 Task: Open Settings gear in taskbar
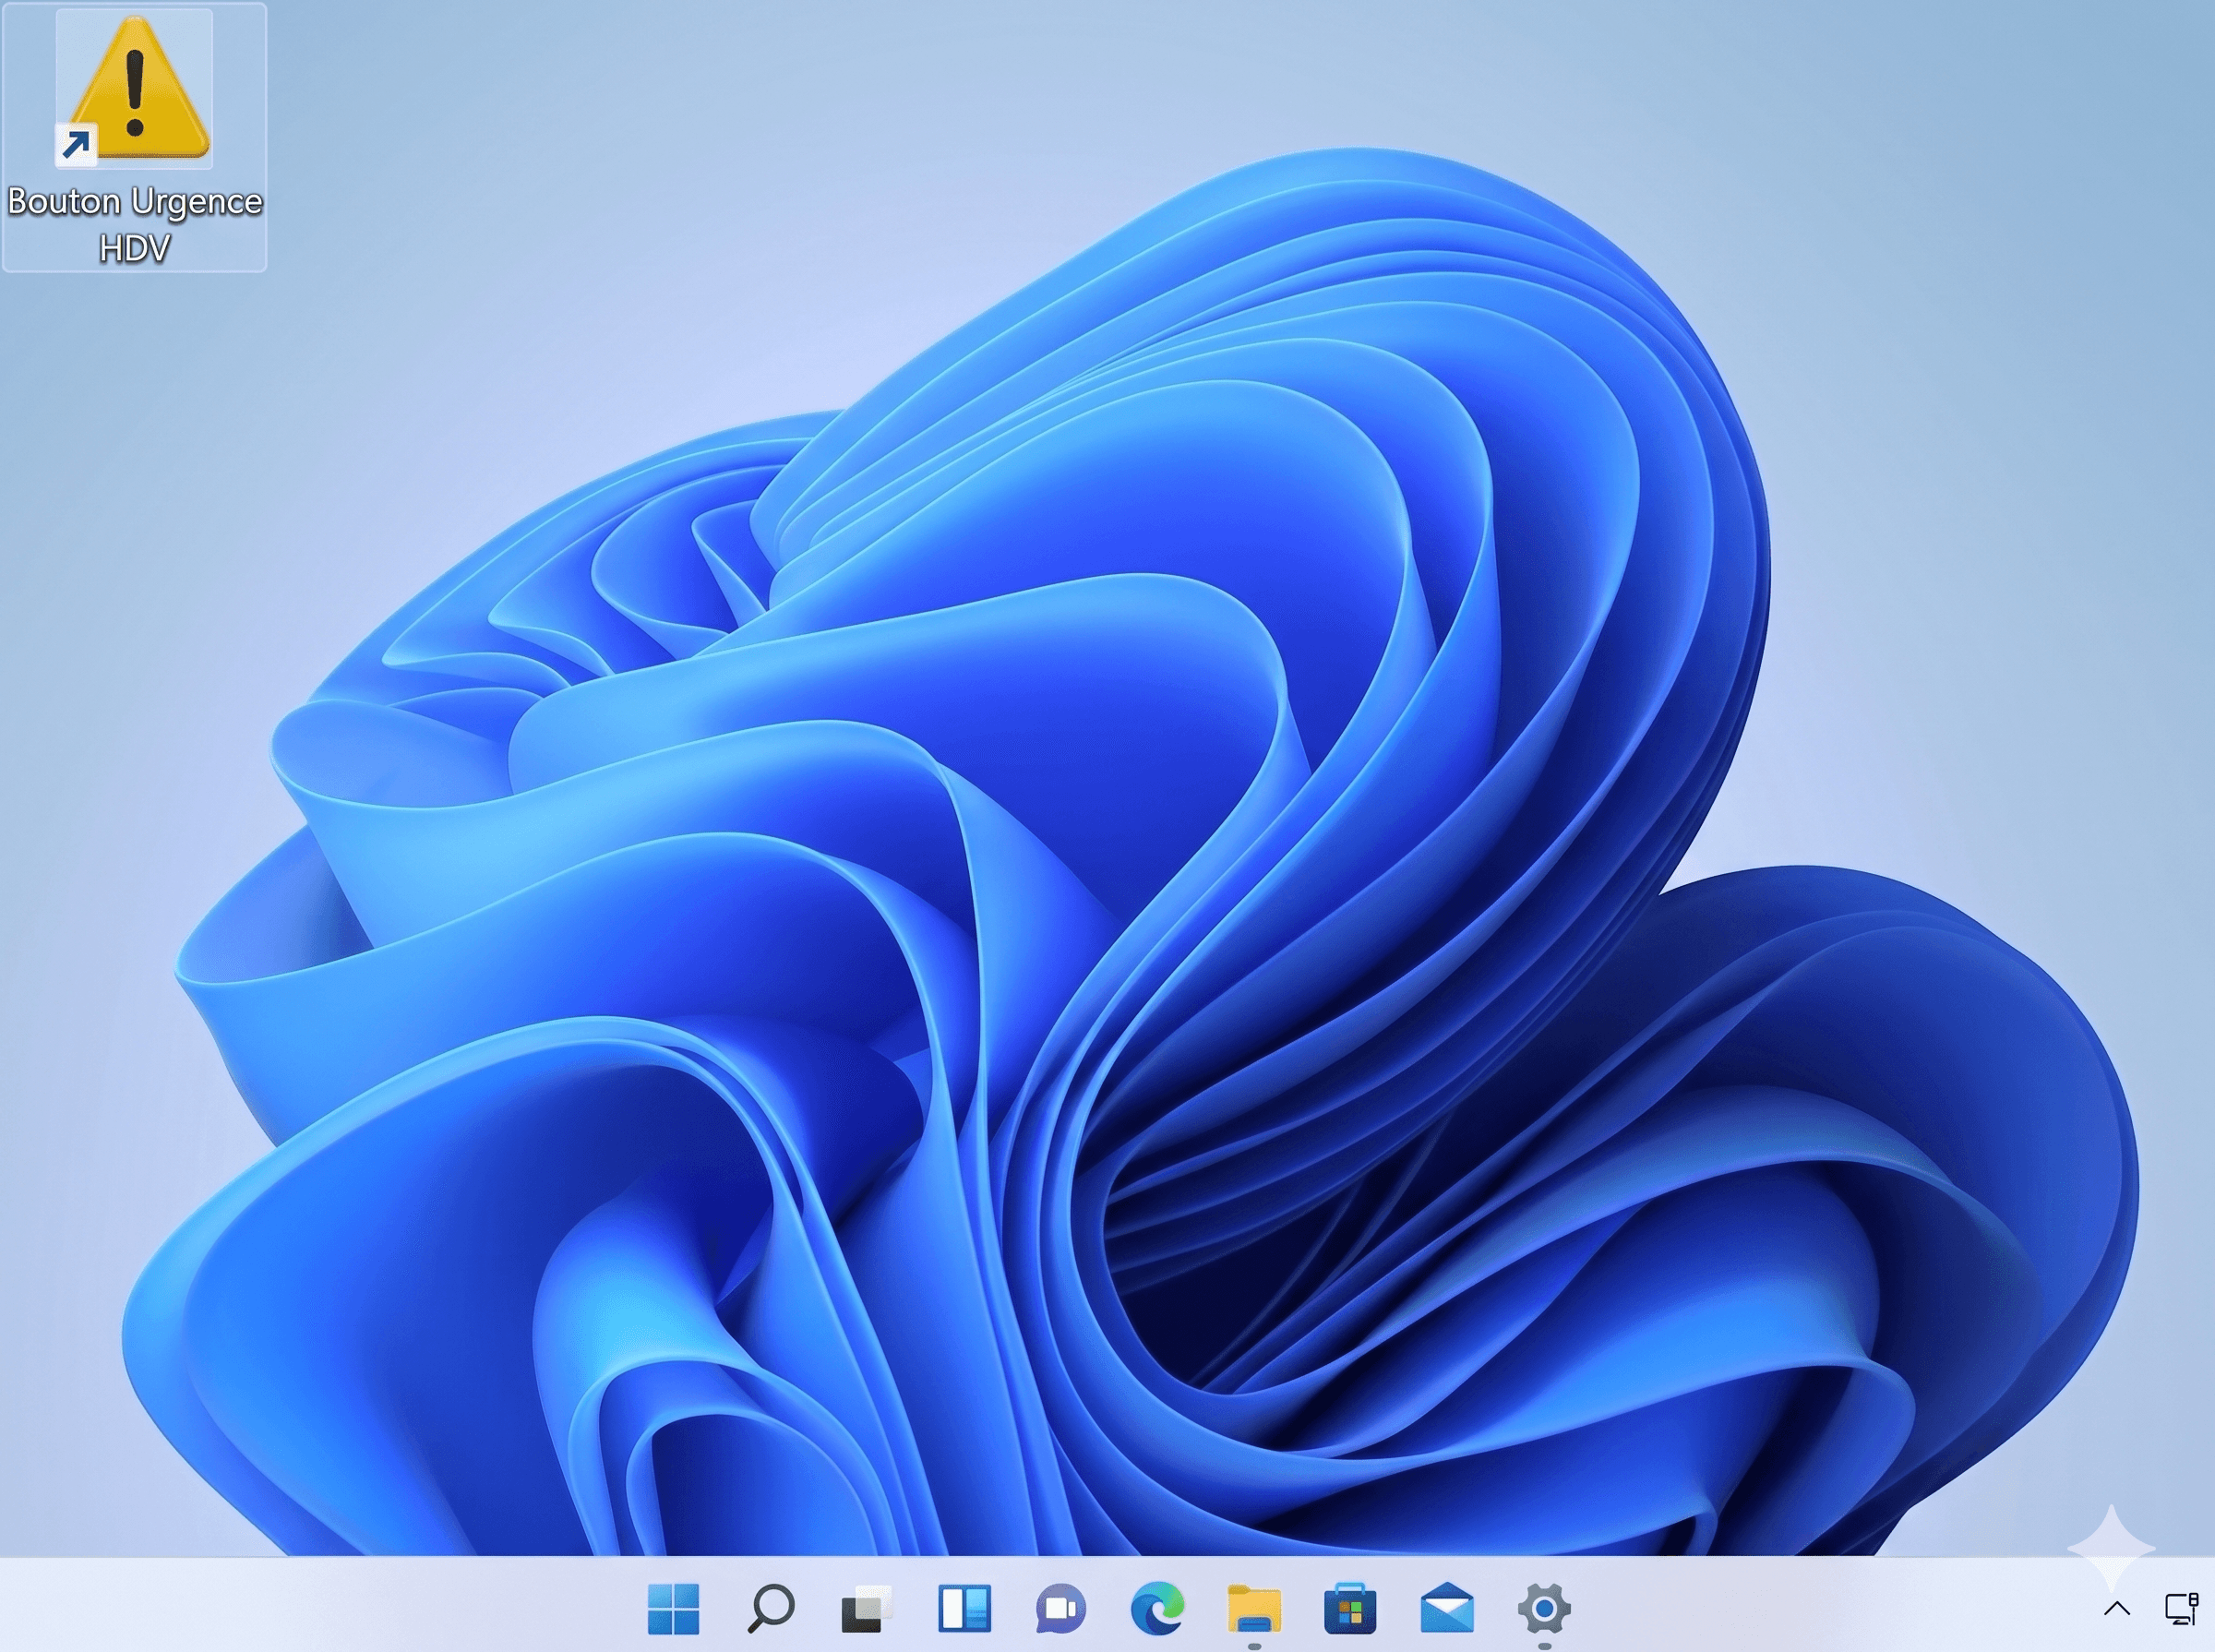coord(1544,1609)
